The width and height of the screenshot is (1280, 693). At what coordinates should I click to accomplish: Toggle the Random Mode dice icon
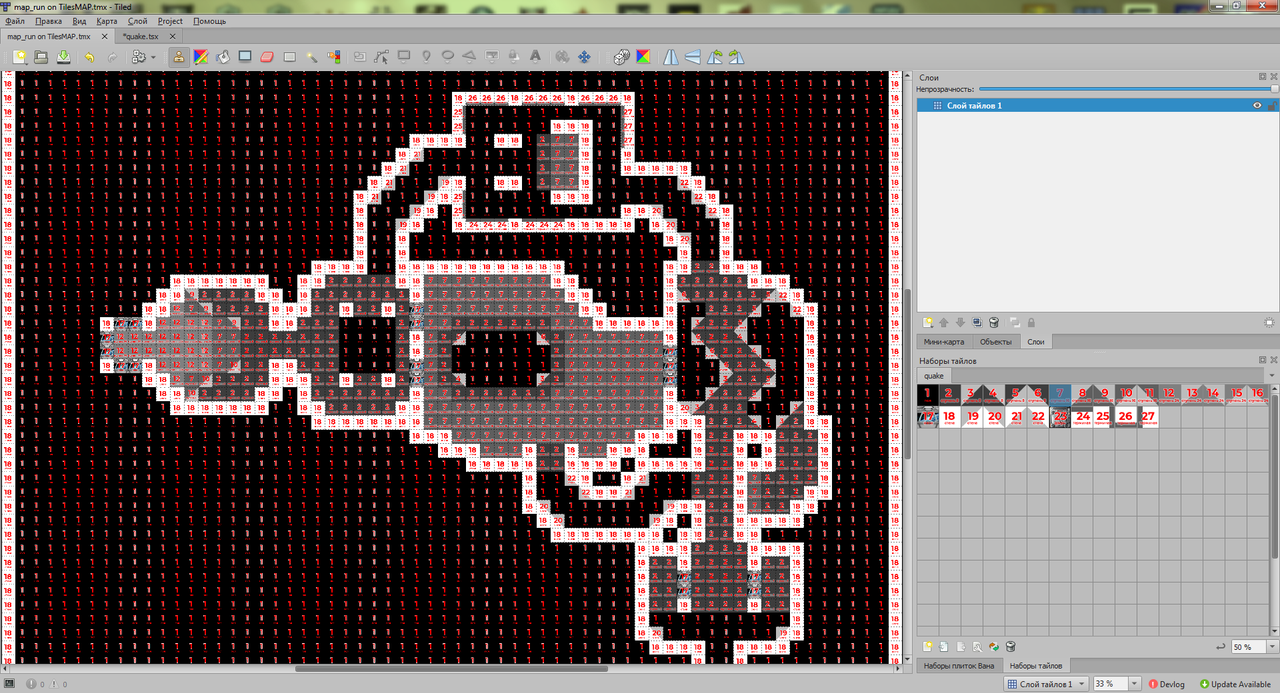pyautogui.click(x=620, y=57)
